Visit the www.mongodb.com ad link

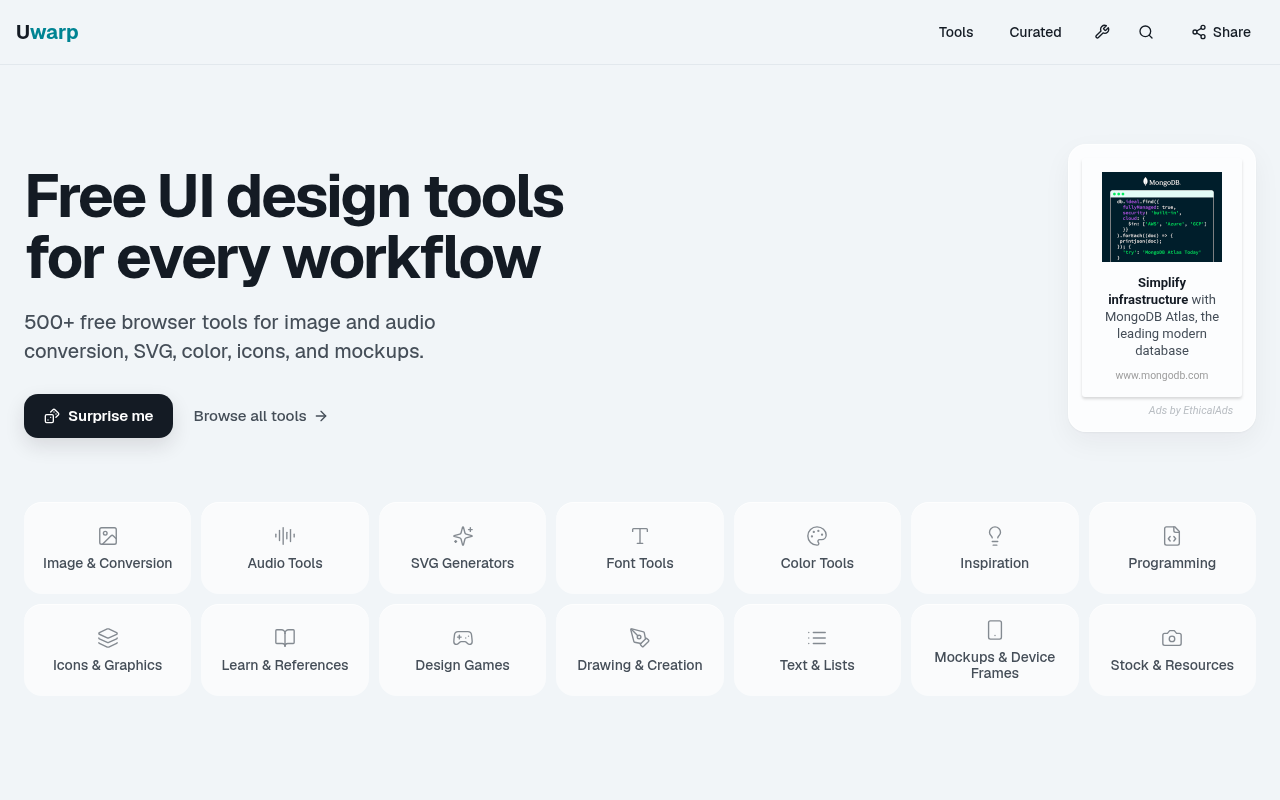(x=1162, y=376)
